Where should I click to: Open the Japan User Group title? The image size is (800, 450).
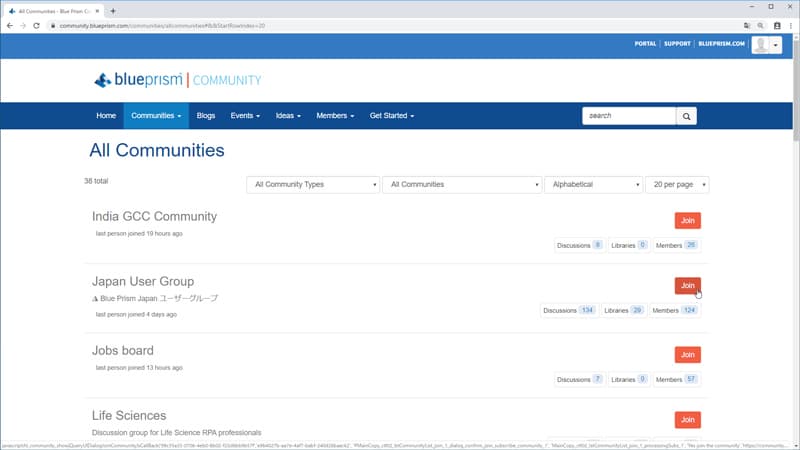point(143,281)
